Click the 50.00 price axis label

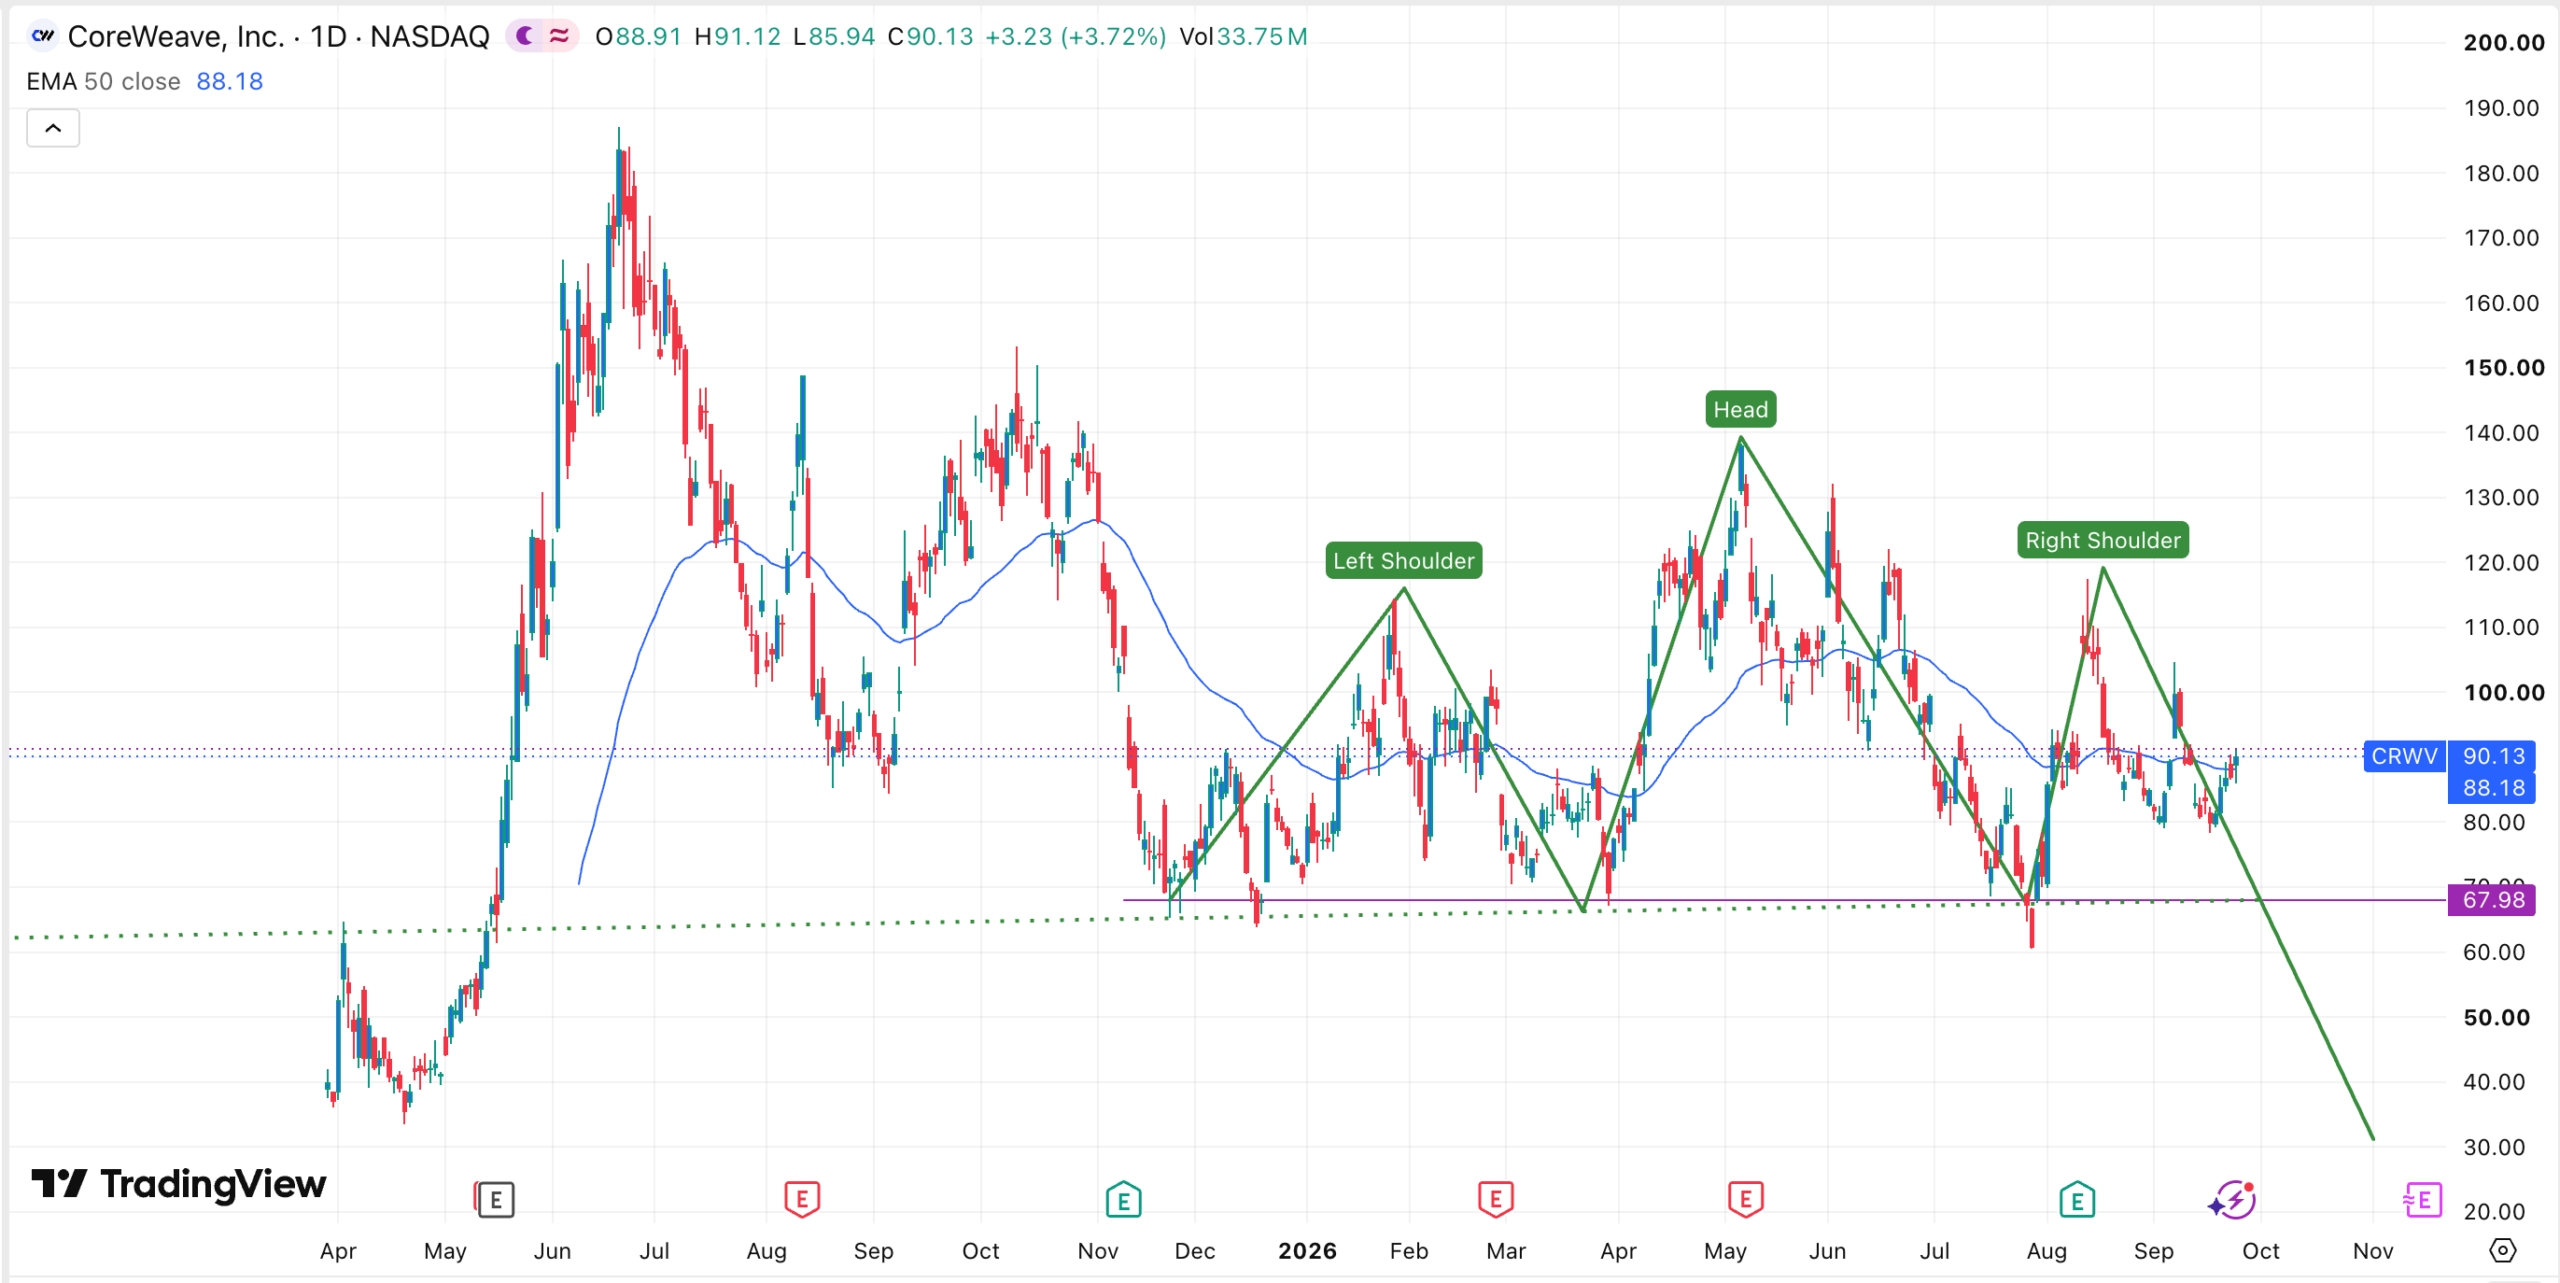point(2496,1018)
